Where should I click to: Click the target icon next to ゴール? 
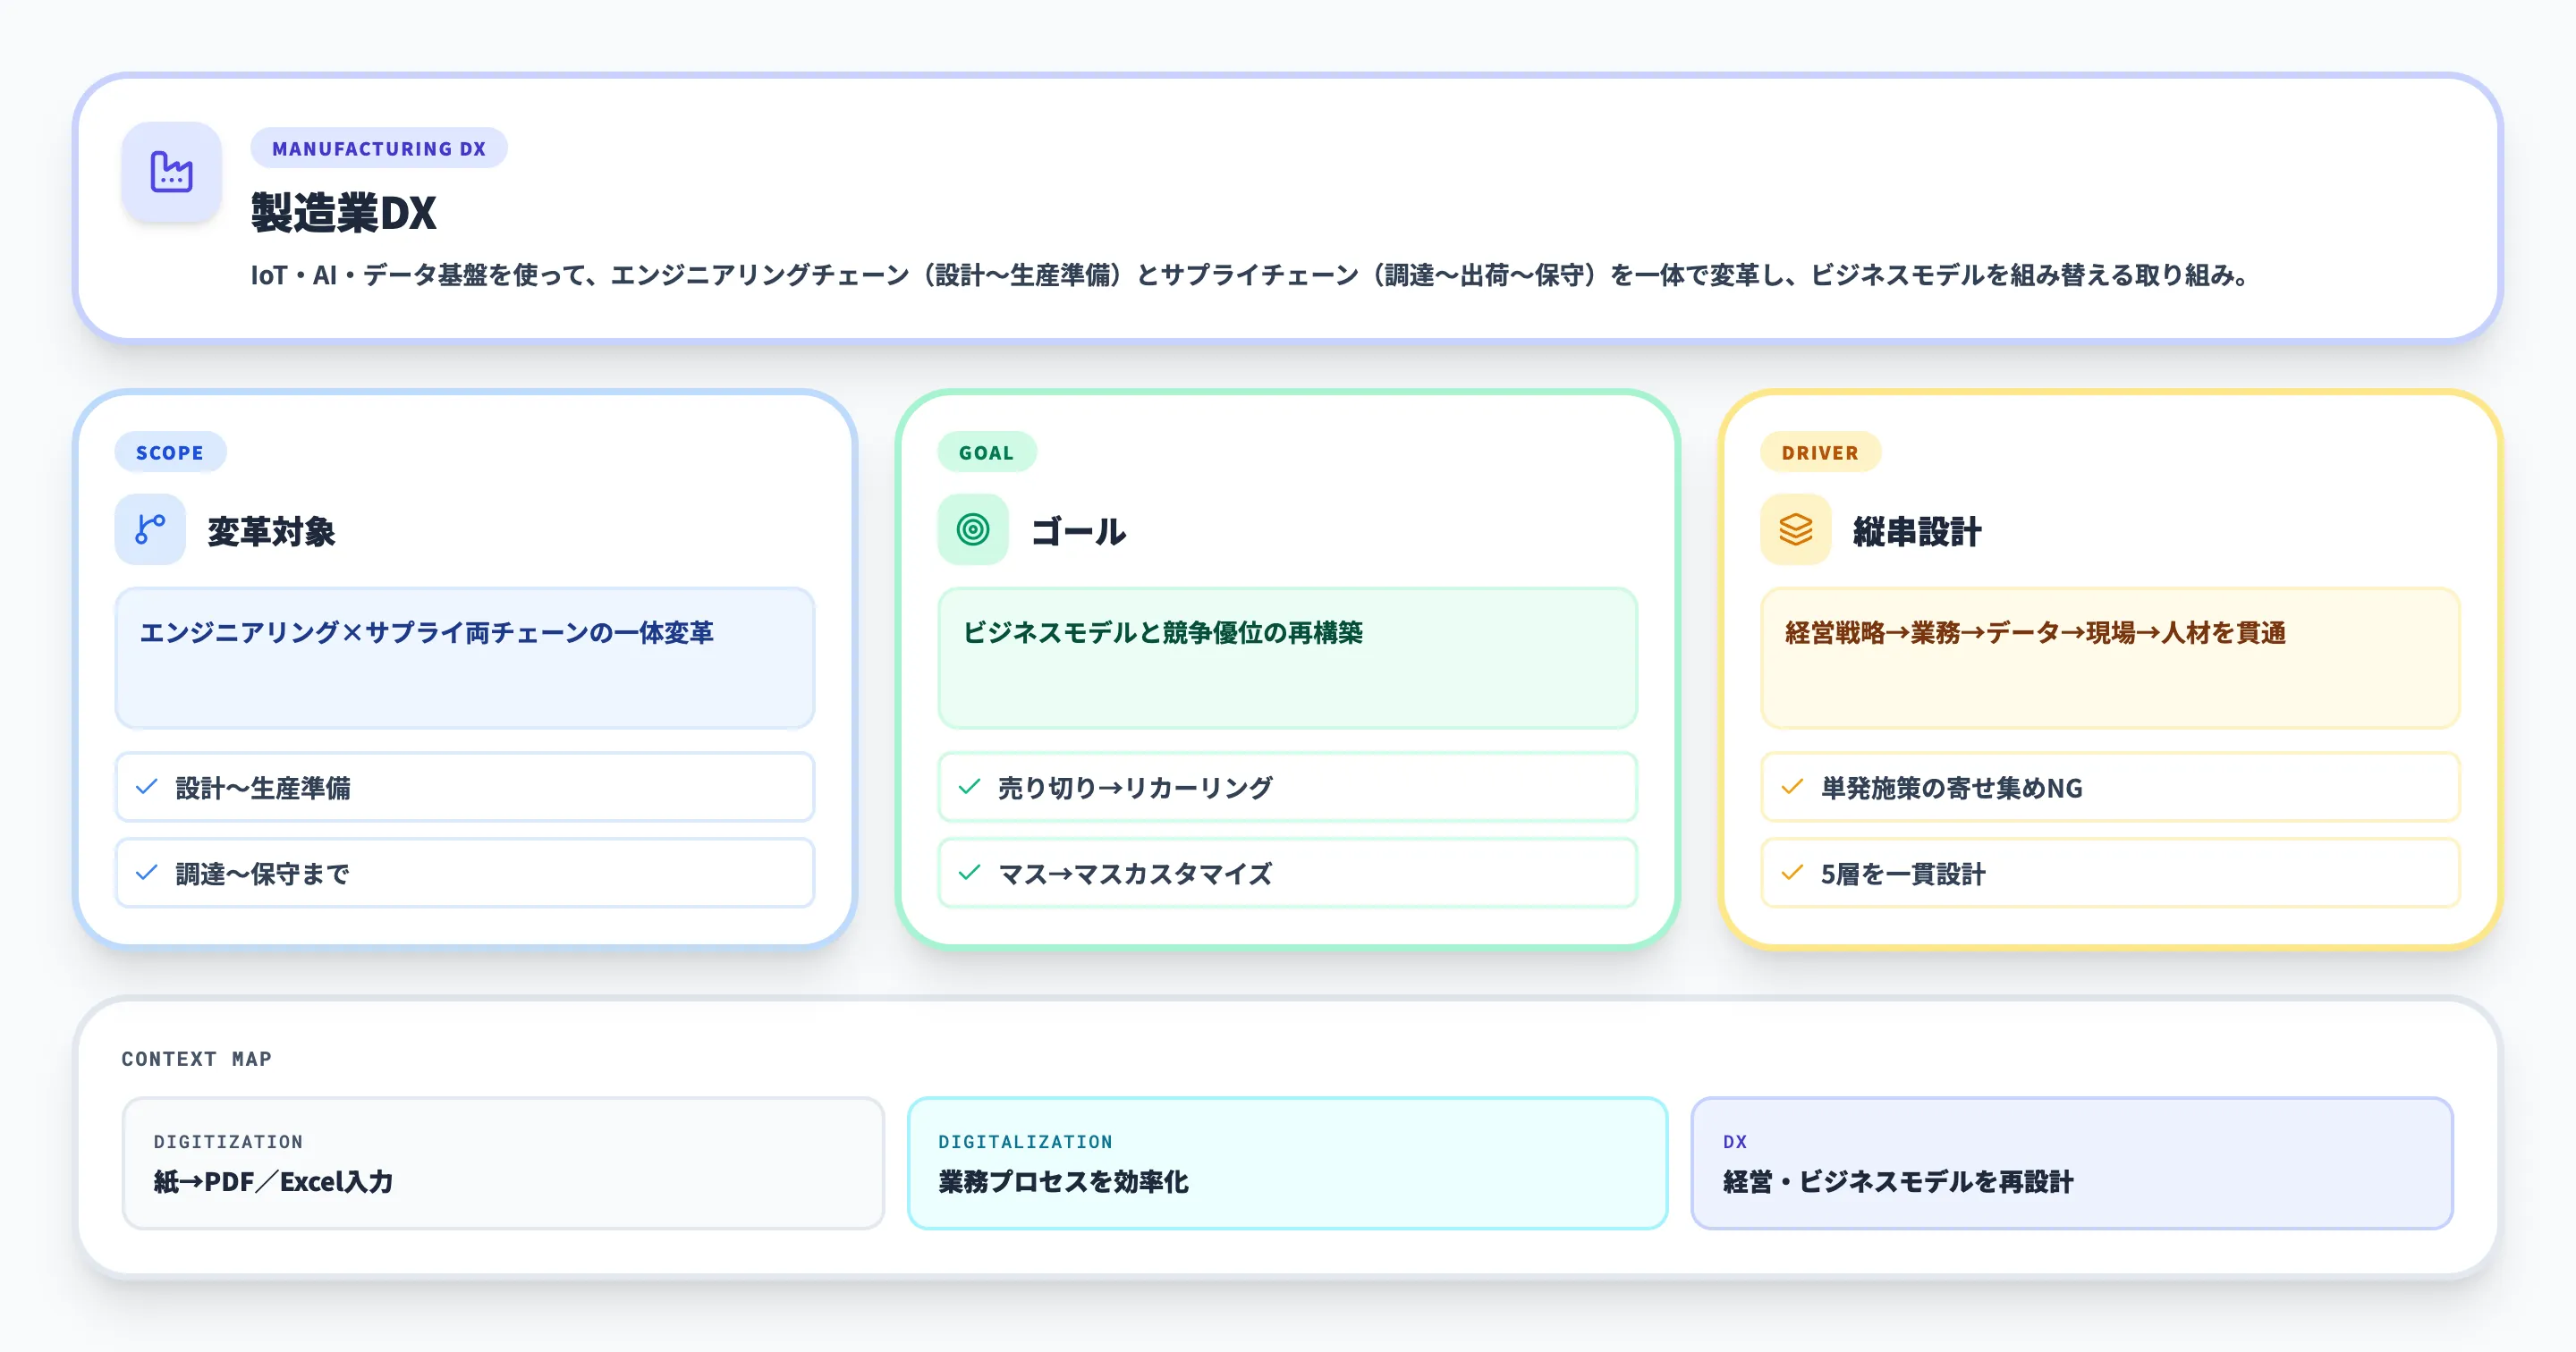[x=972, y=529]
